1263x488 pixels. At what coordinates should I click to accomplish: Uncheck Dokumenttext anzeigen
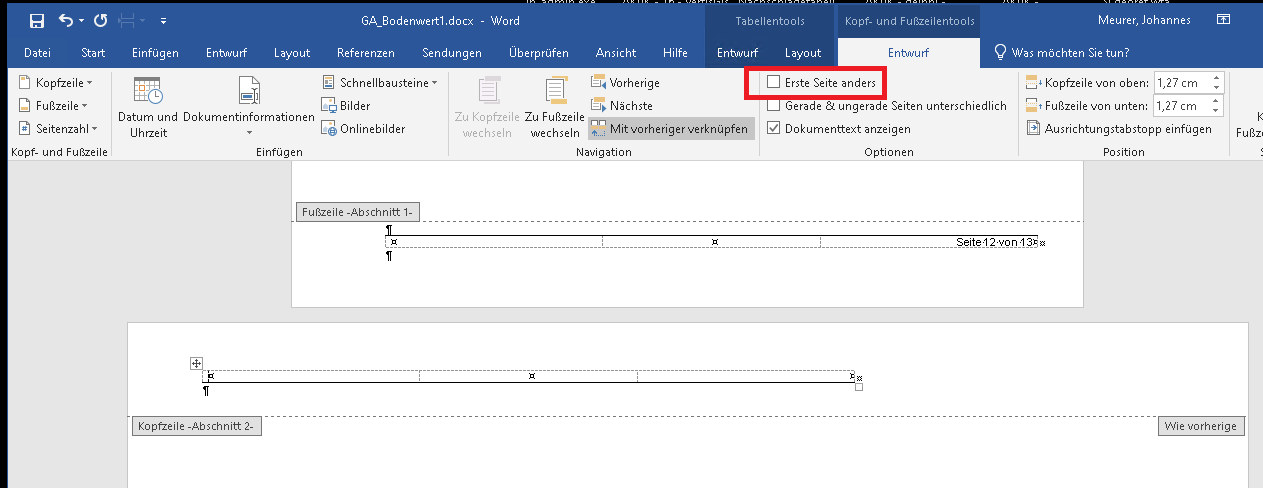[773, 128]
